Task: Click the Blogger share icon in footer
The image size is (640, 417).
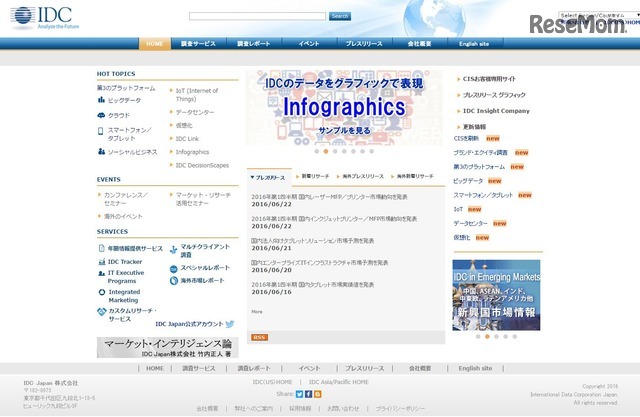Action: (x=318, y=394)
